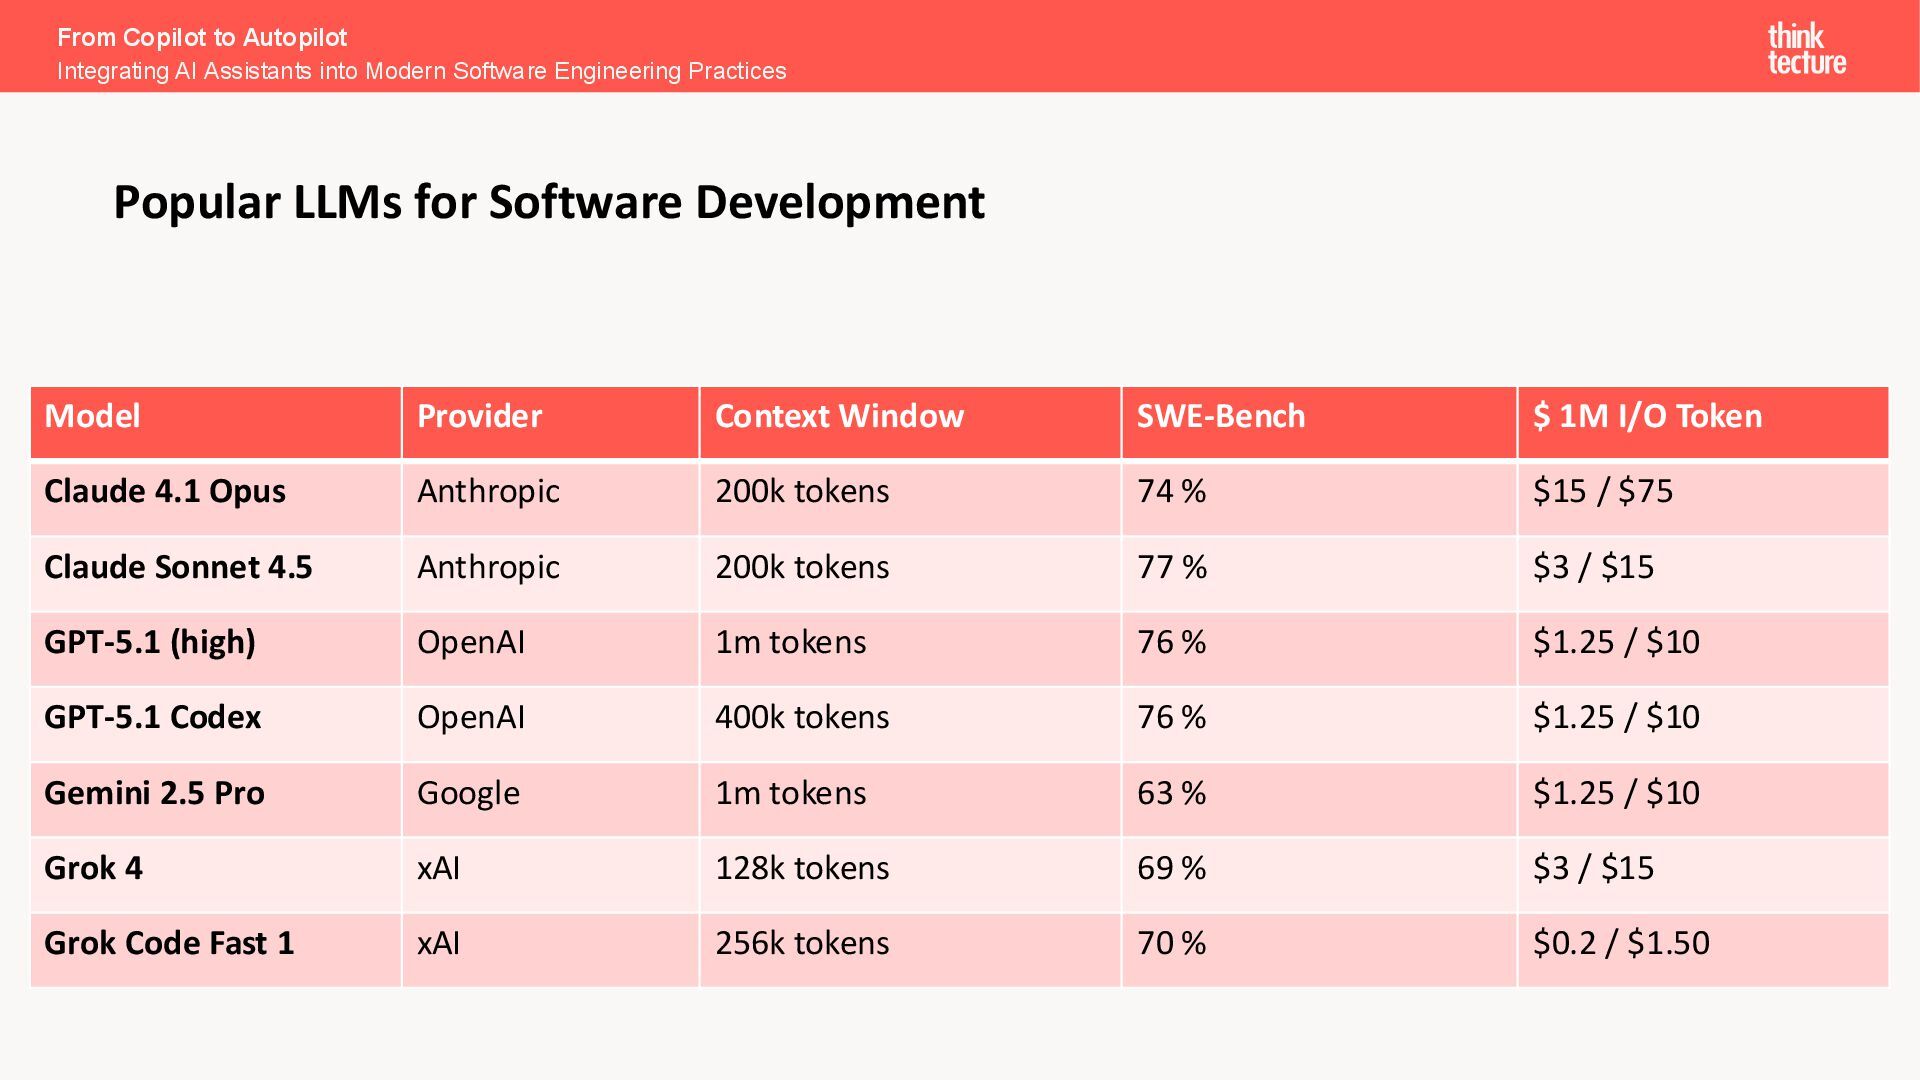Image resolution: width=1920 pixels, height=1080 pixels.
Task: Click the Context Window column header
Action: 910,422
